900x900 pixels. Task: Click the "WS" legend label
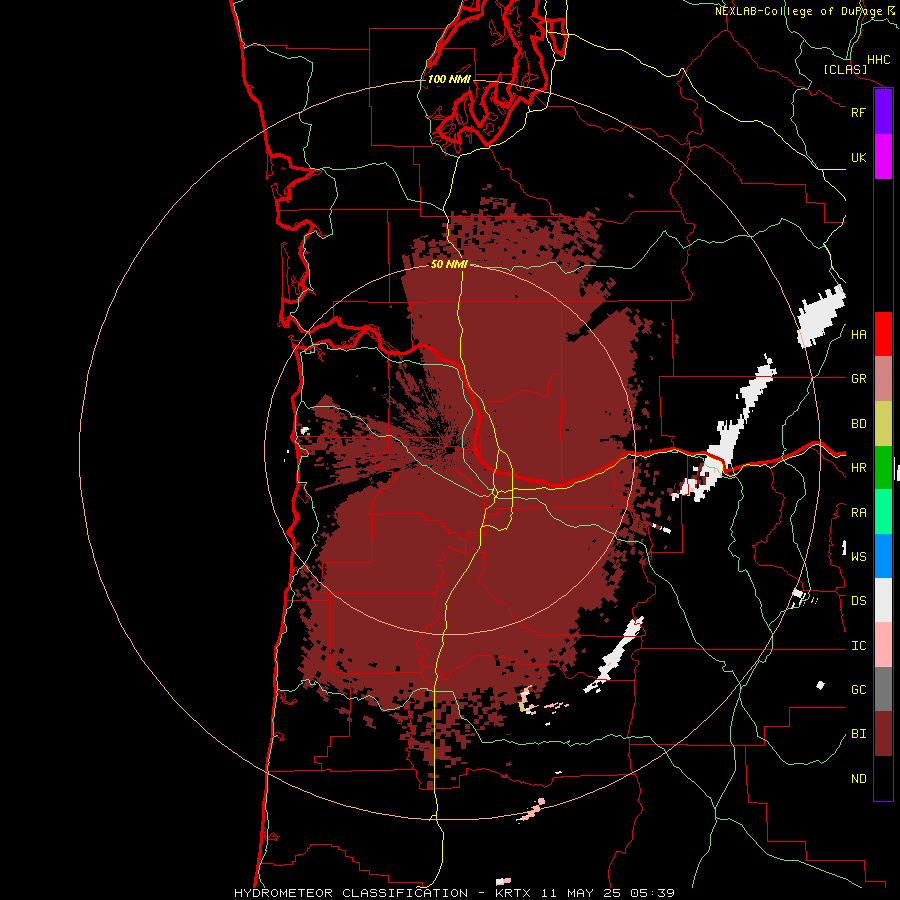[x=858, y=557]
